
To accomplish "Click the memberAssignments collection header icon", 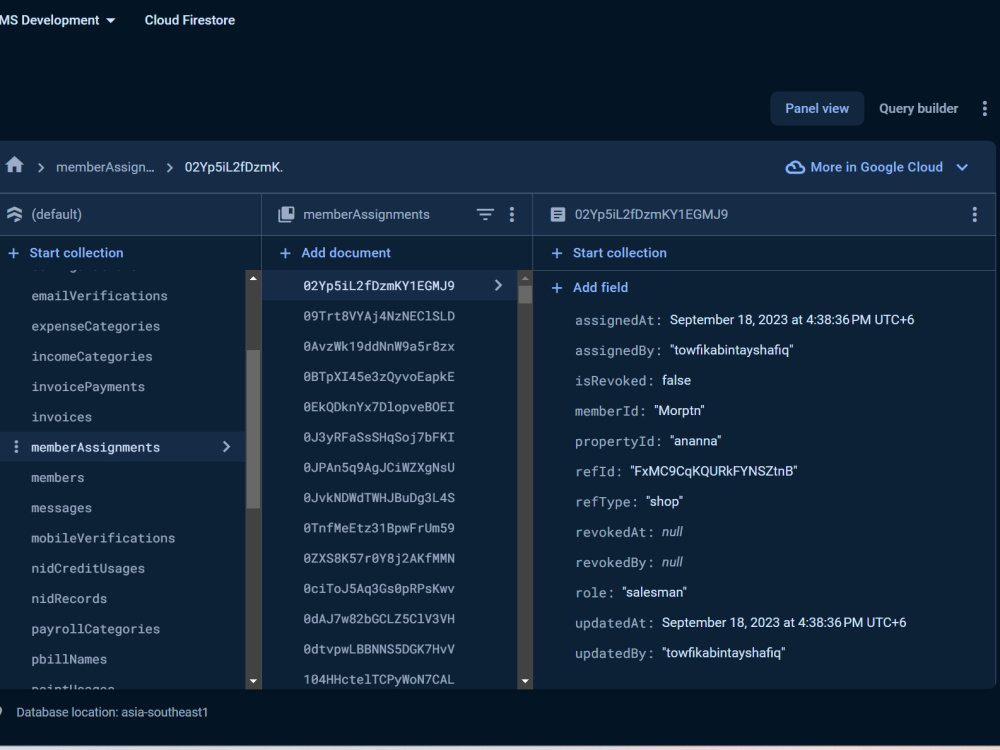I will tap(286, 214).
